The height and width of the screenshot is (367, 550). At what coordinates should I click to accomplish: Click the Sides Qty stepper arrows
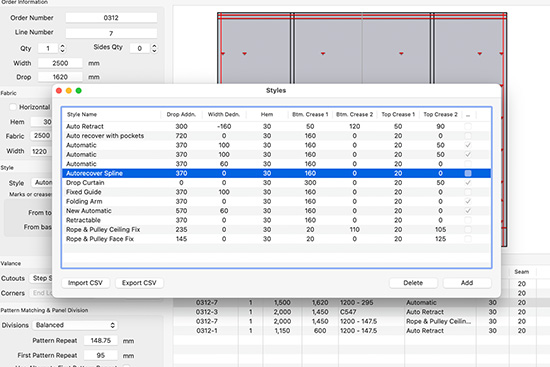[154, 48]
